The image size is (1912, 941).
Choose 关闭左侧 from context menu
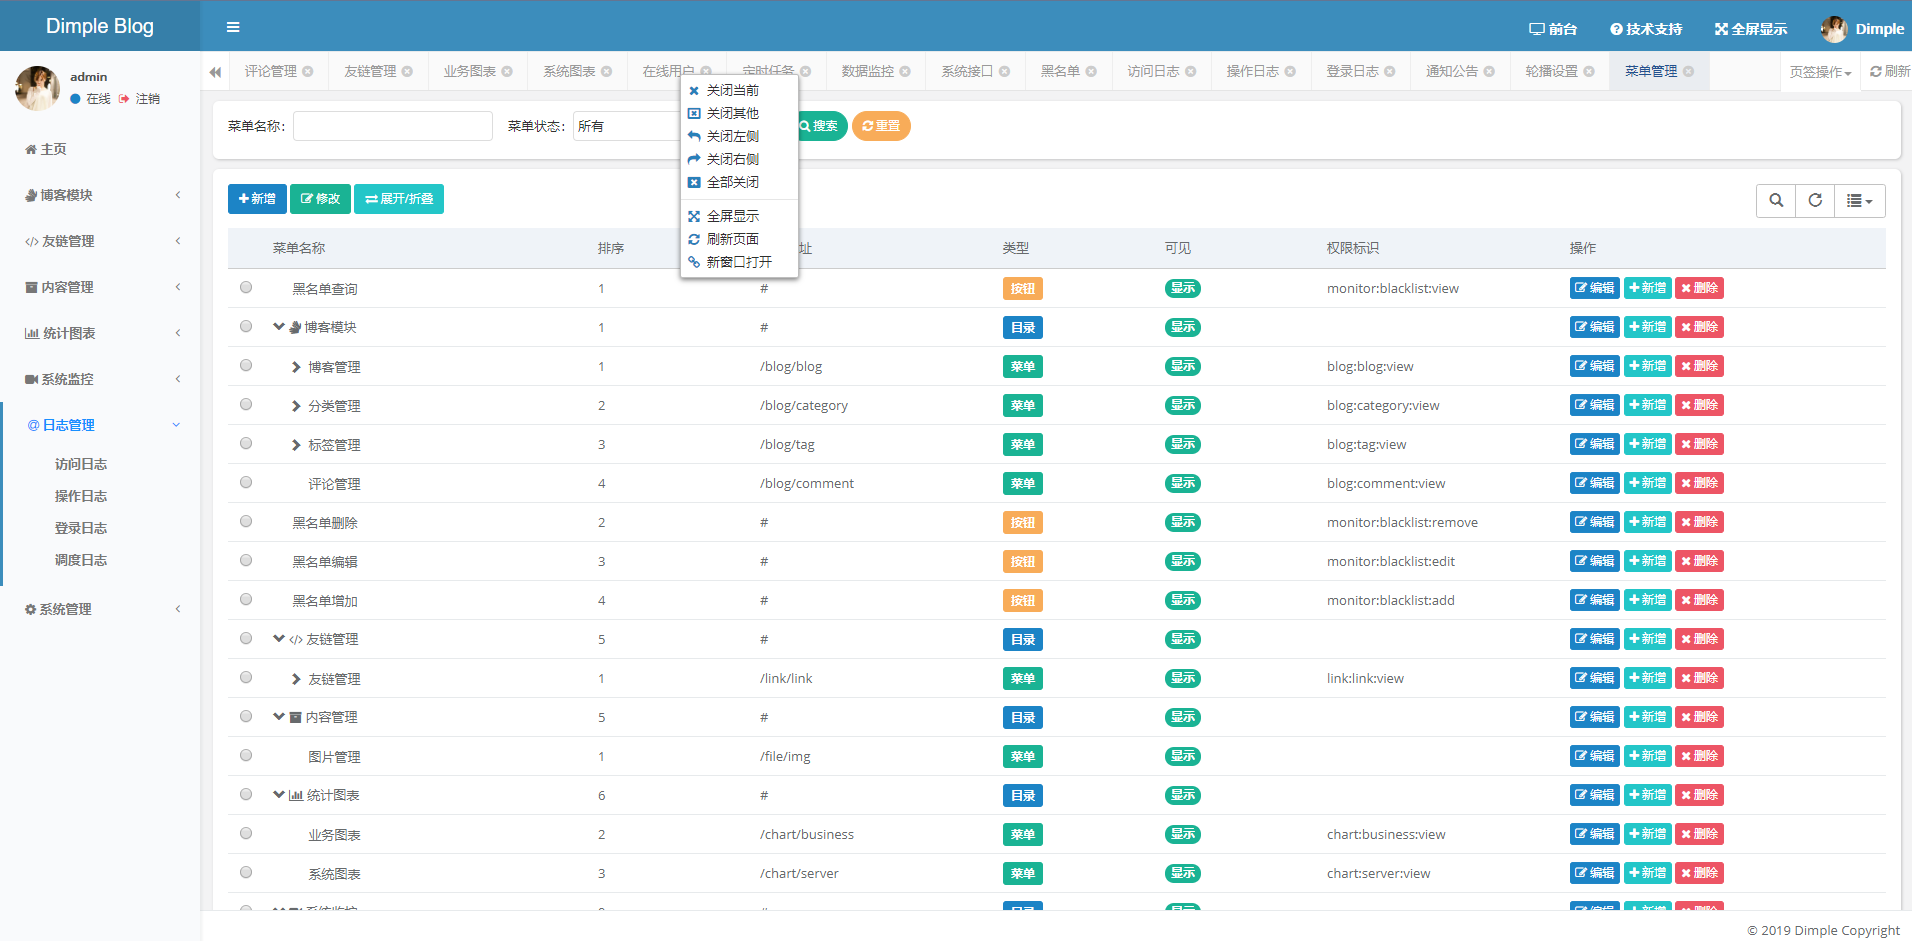739,136
